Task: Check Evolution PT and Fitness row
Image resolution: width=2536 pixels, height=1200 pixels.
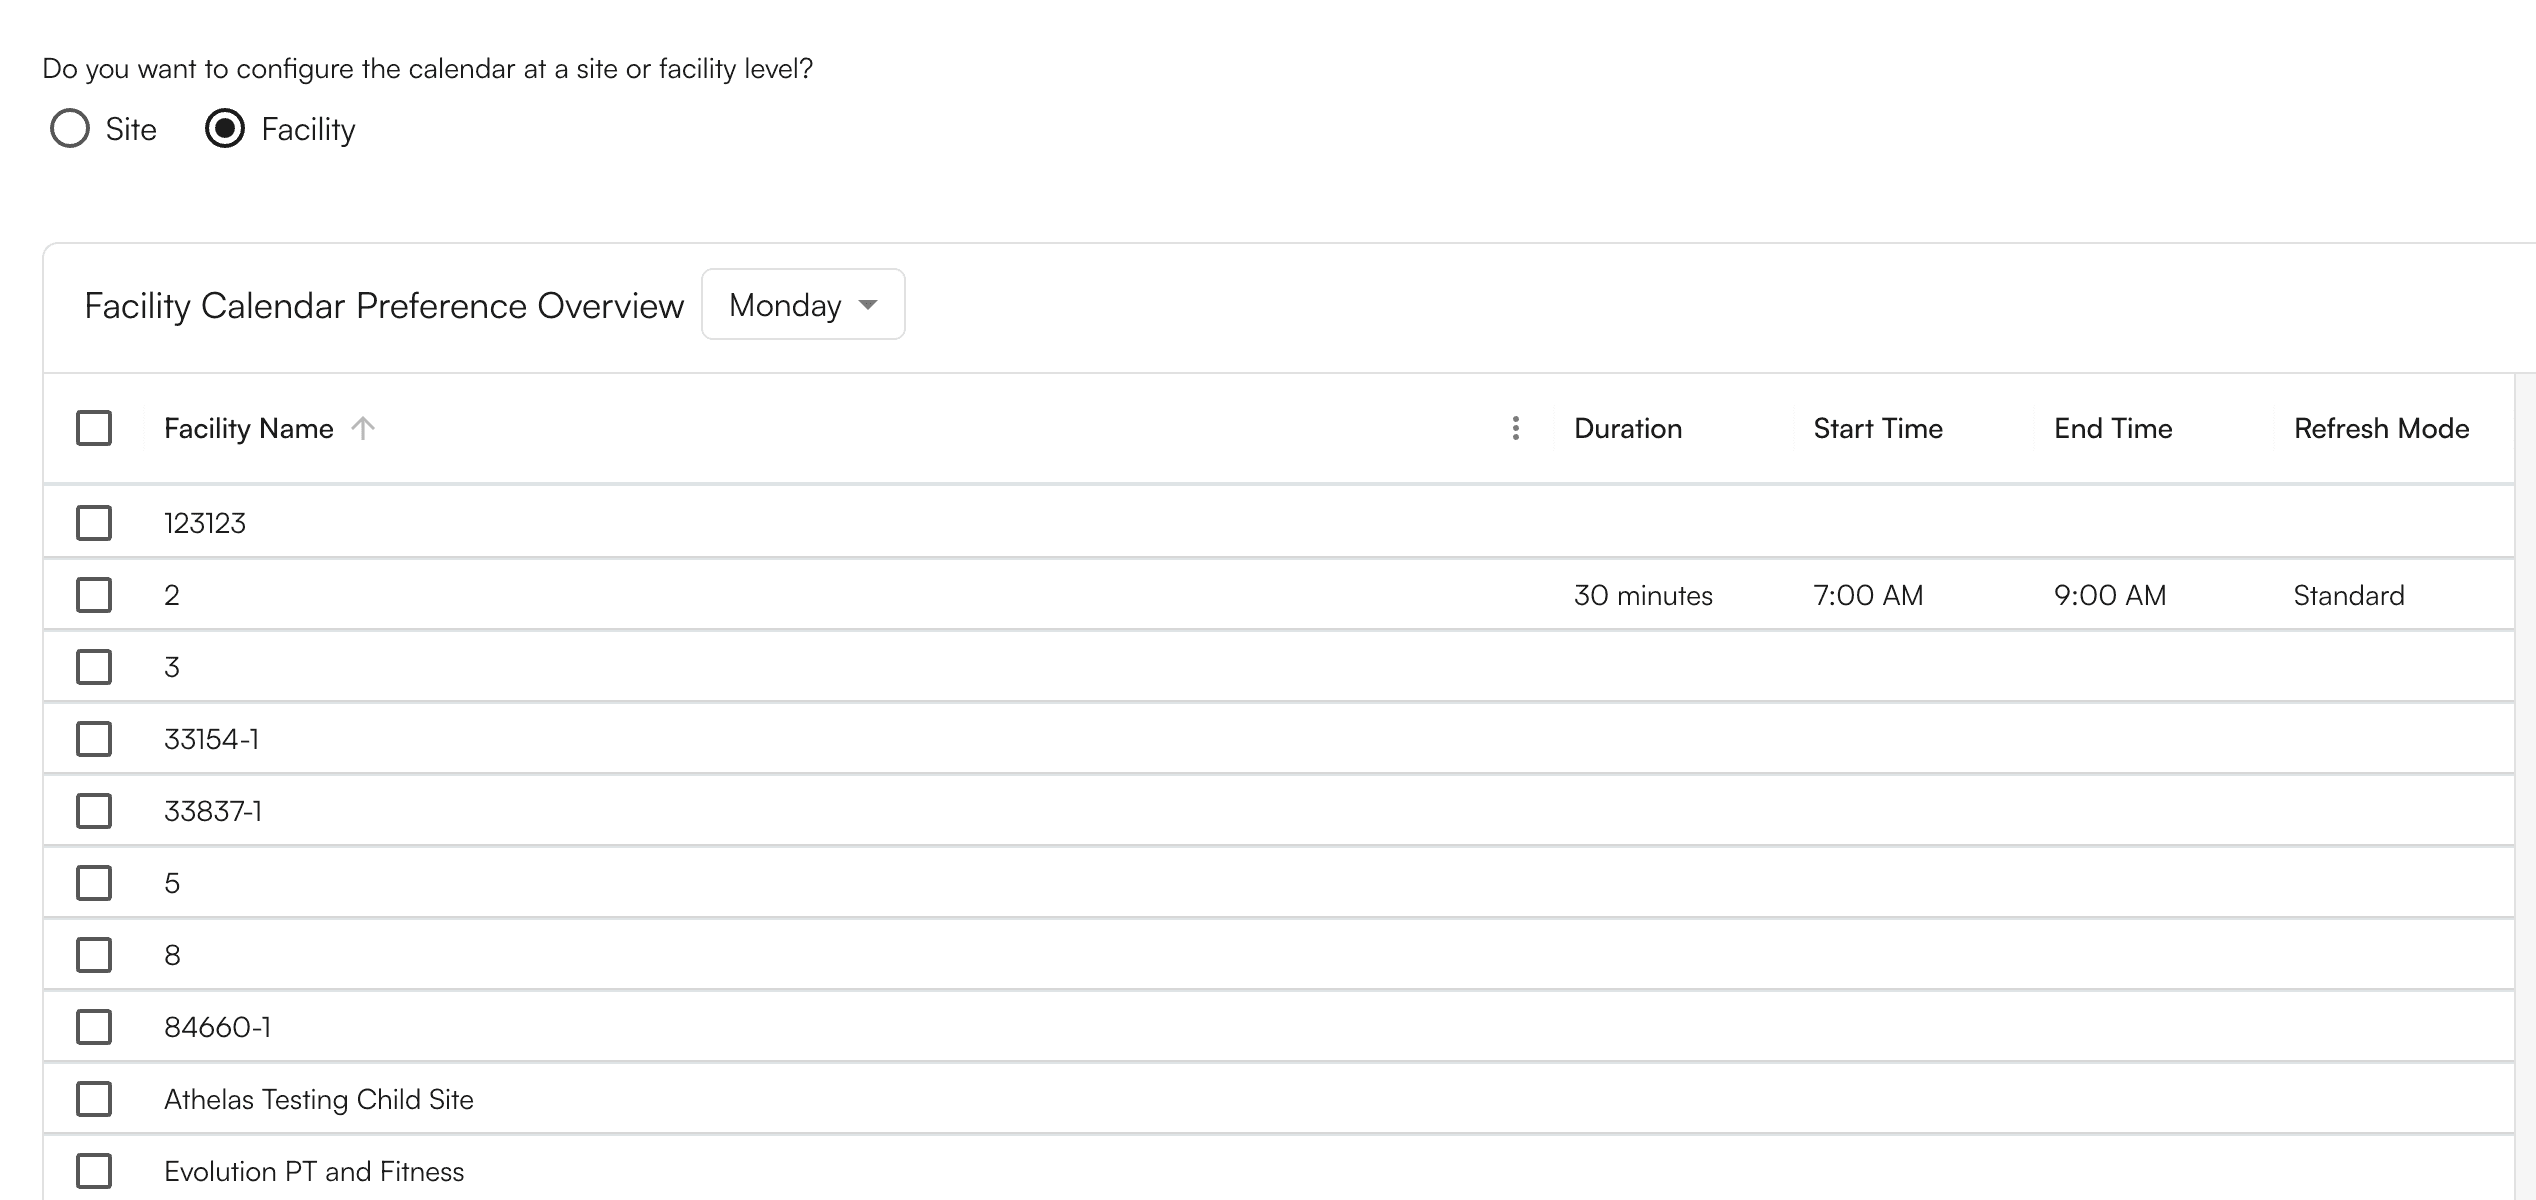Action: [x=94, y=1171]
